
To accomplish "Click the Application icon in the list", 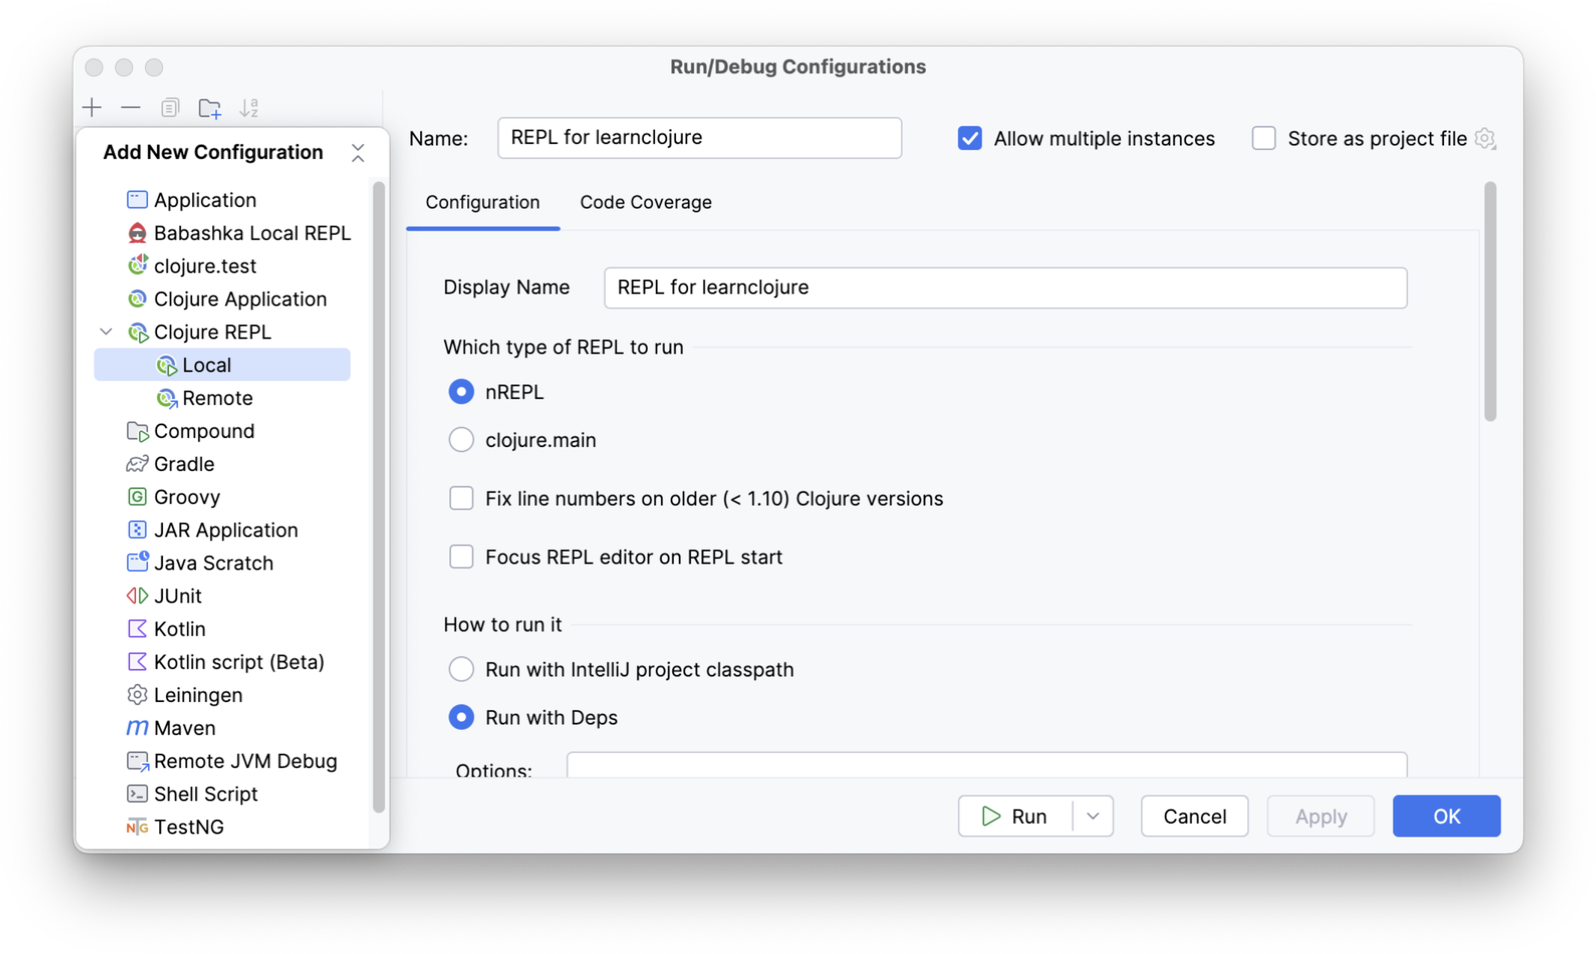I will click(x=137, y=200).
